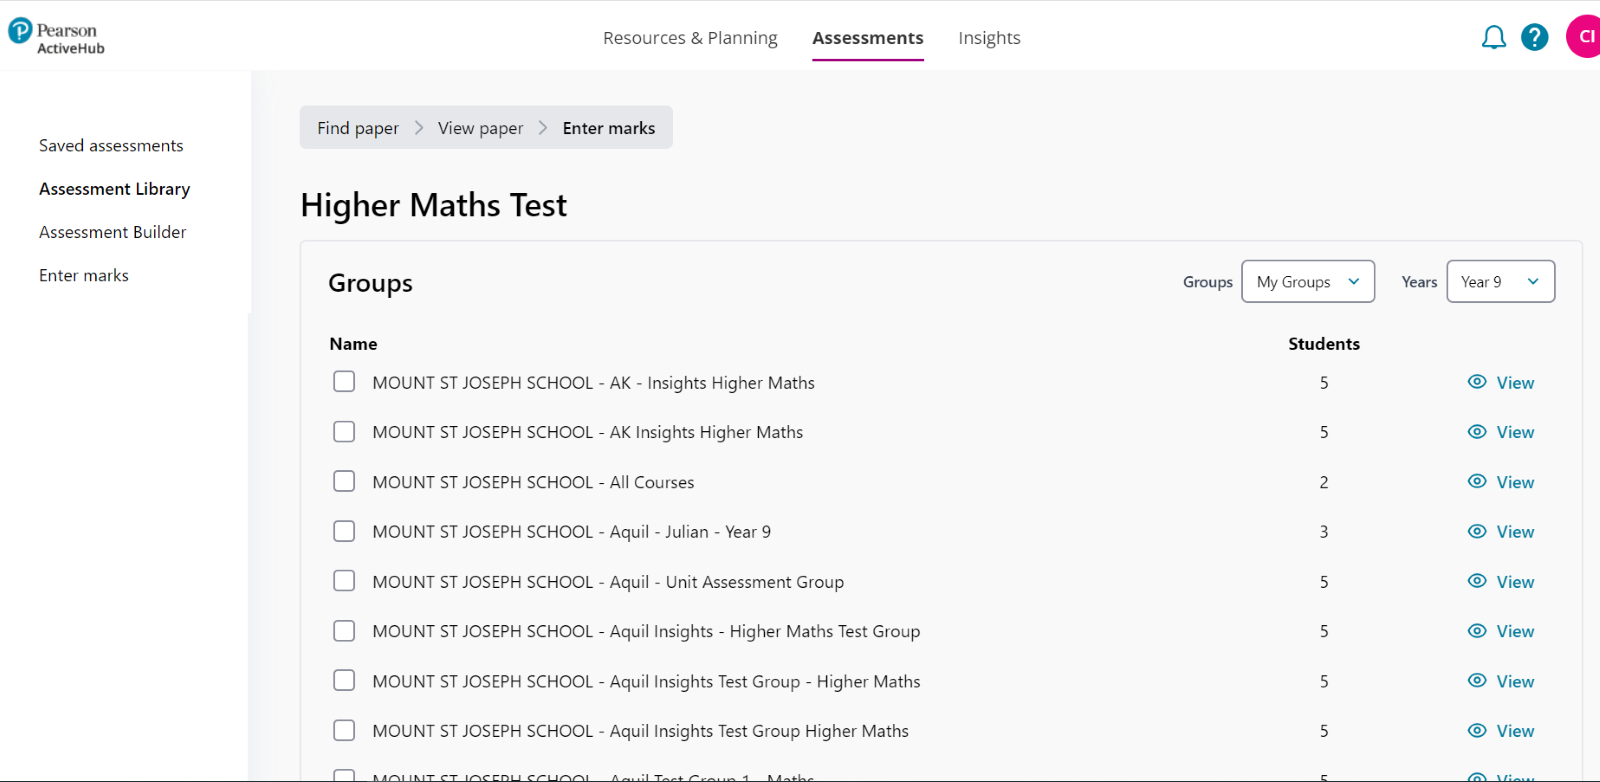
Task: Click student count 2 for All Courses
Action: [x=1324, y=482]
